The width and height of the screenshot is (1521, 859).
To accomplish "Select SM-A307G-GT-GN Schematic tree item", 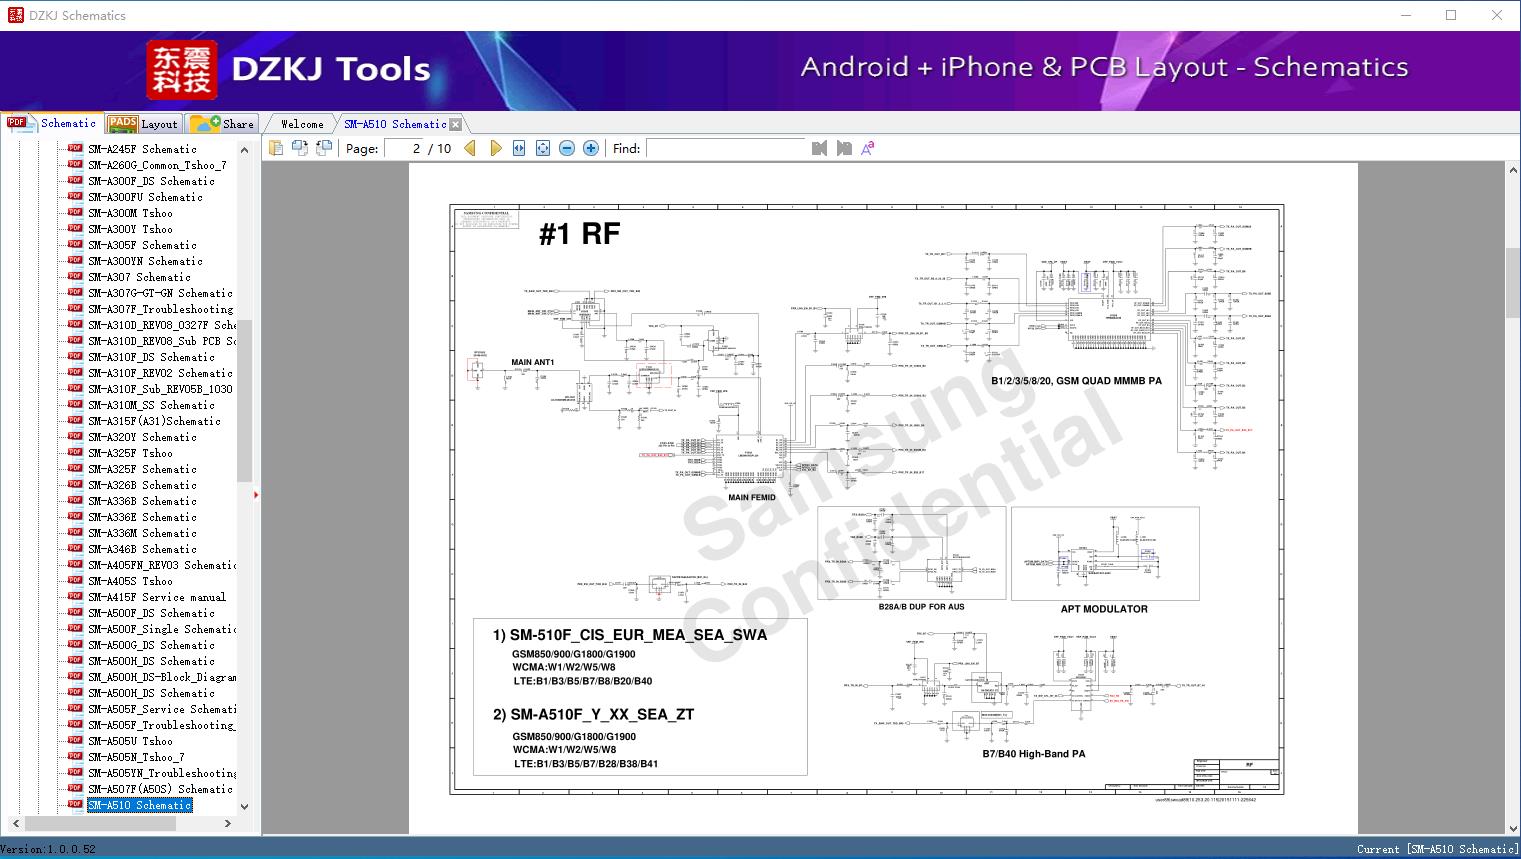I will click(x=160, y=293).
